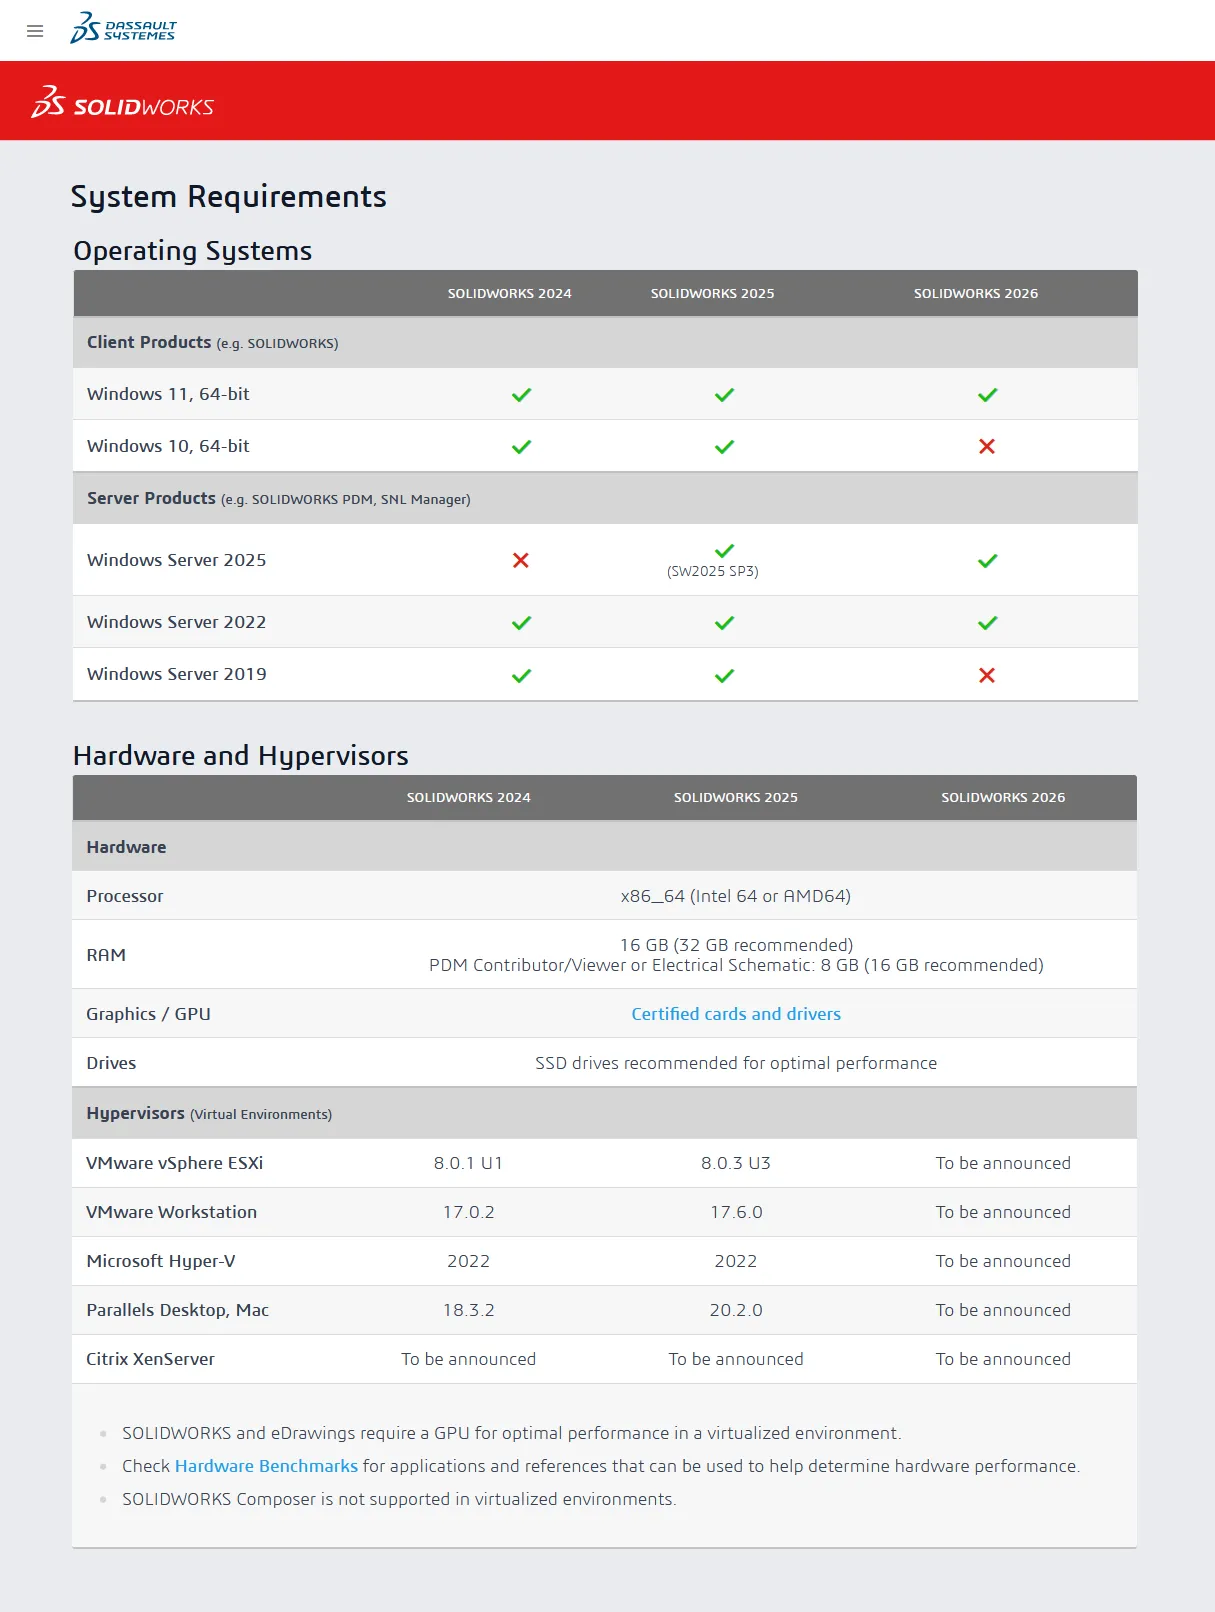Click the Windows Server 2025 row label

(177, 560)
